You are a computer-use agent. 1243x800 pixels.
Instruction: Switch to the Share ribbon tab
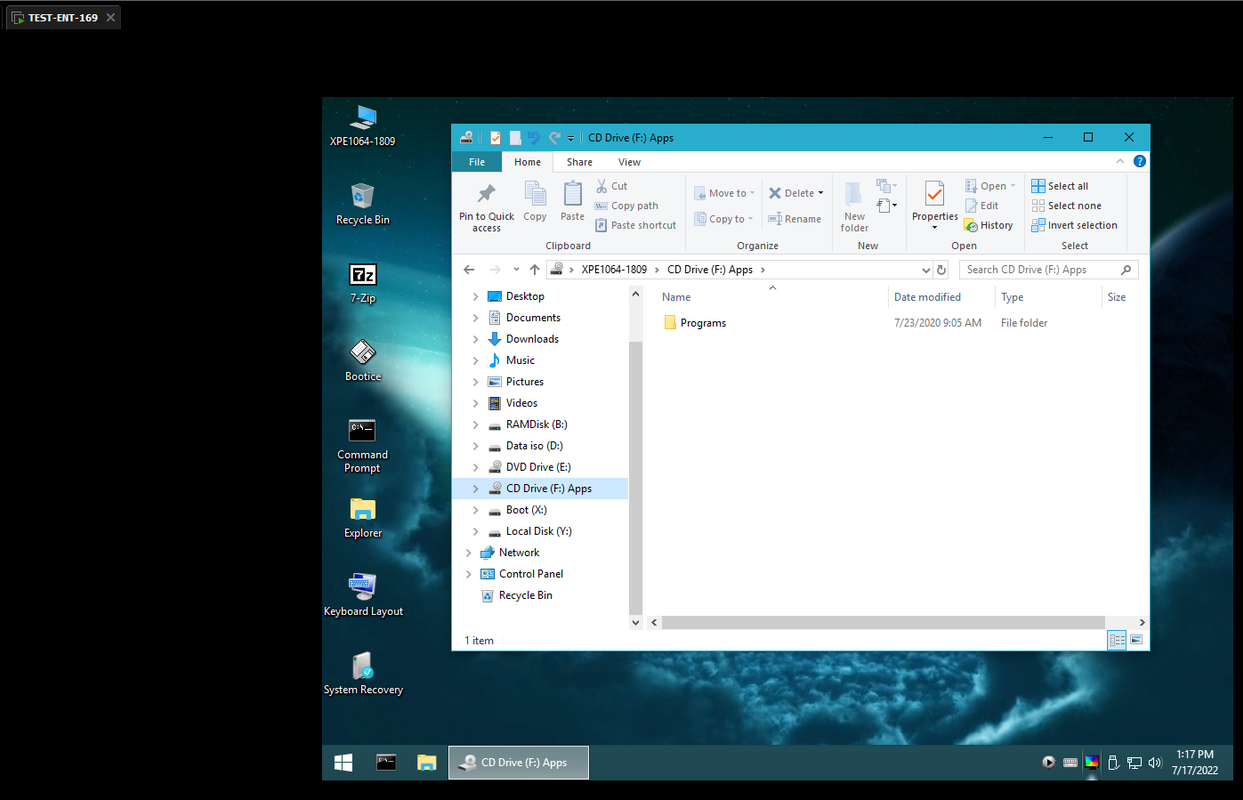point(579,162)
